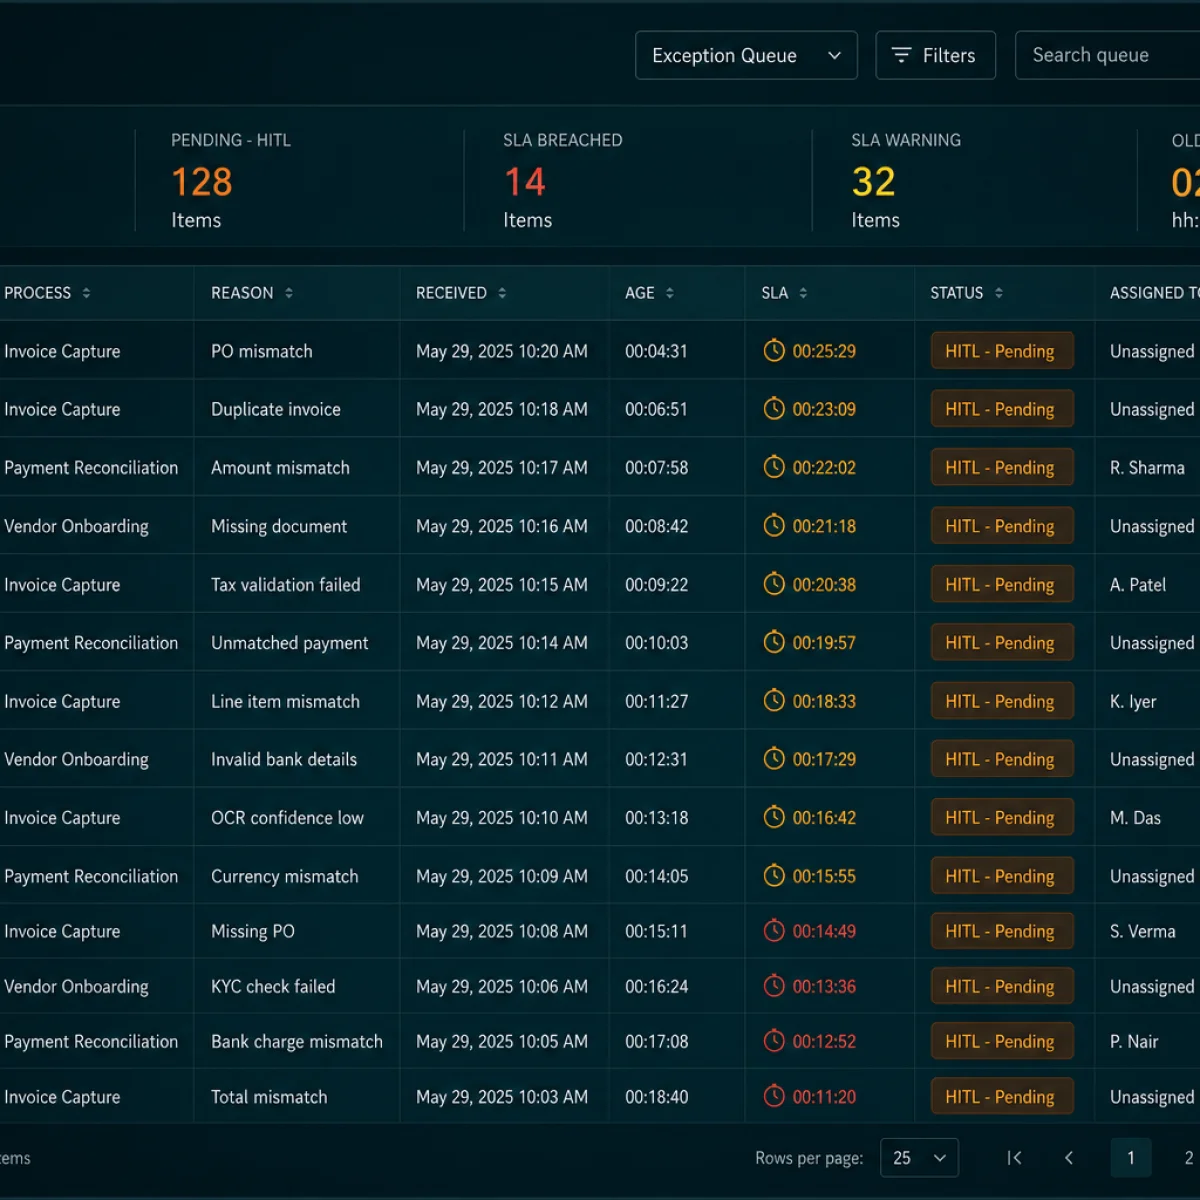Image resolution: width=1200 pixels, height=1200 pixels.
Task: Click 'Vendor Onboarding' in the KYC check failed row
Action: (x=76, y=986)
